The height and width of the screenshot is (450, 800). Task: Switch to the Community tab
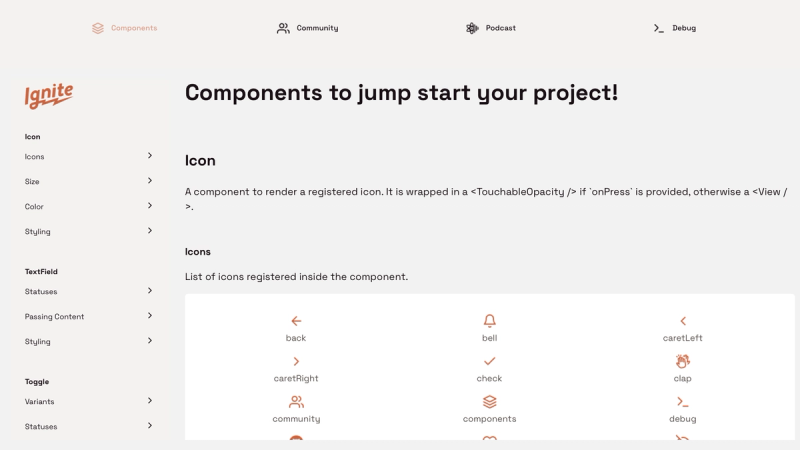click(307, 28)
